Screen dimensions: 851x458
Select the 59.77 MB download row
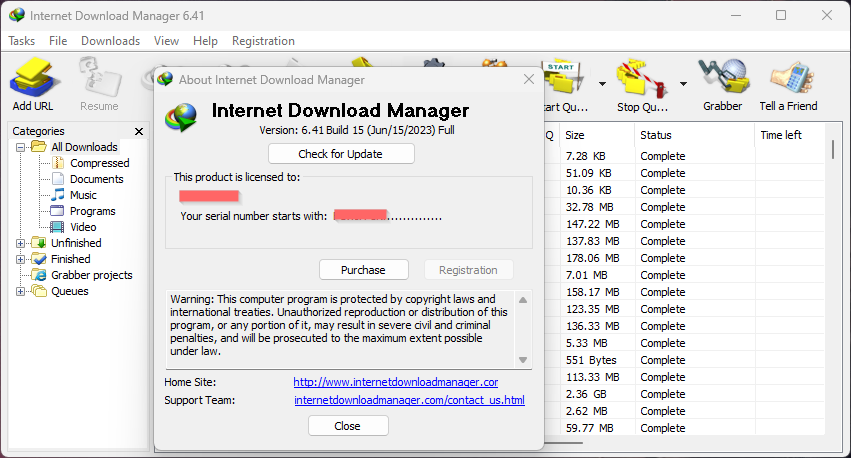pos(684,428)
